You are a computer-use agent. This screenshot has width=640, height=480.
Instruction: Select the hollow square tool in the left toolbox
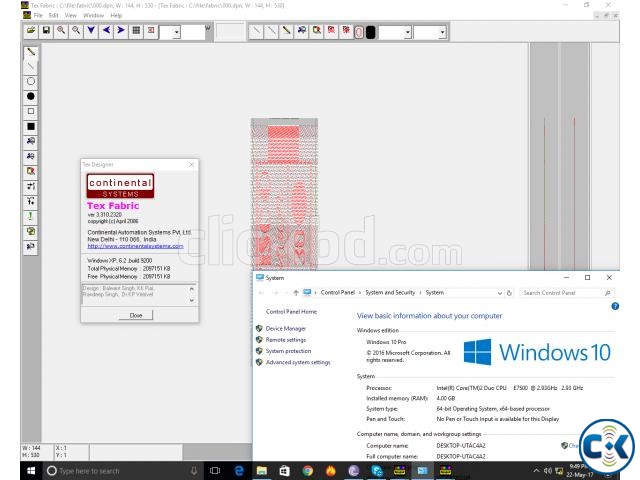[31, 111]
